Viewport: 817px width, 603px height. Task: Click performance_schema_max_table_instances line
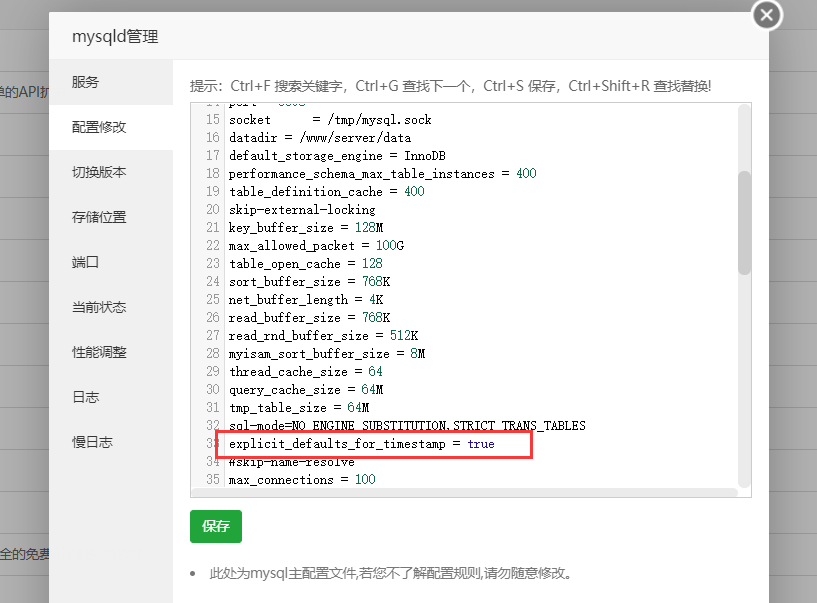382,174
